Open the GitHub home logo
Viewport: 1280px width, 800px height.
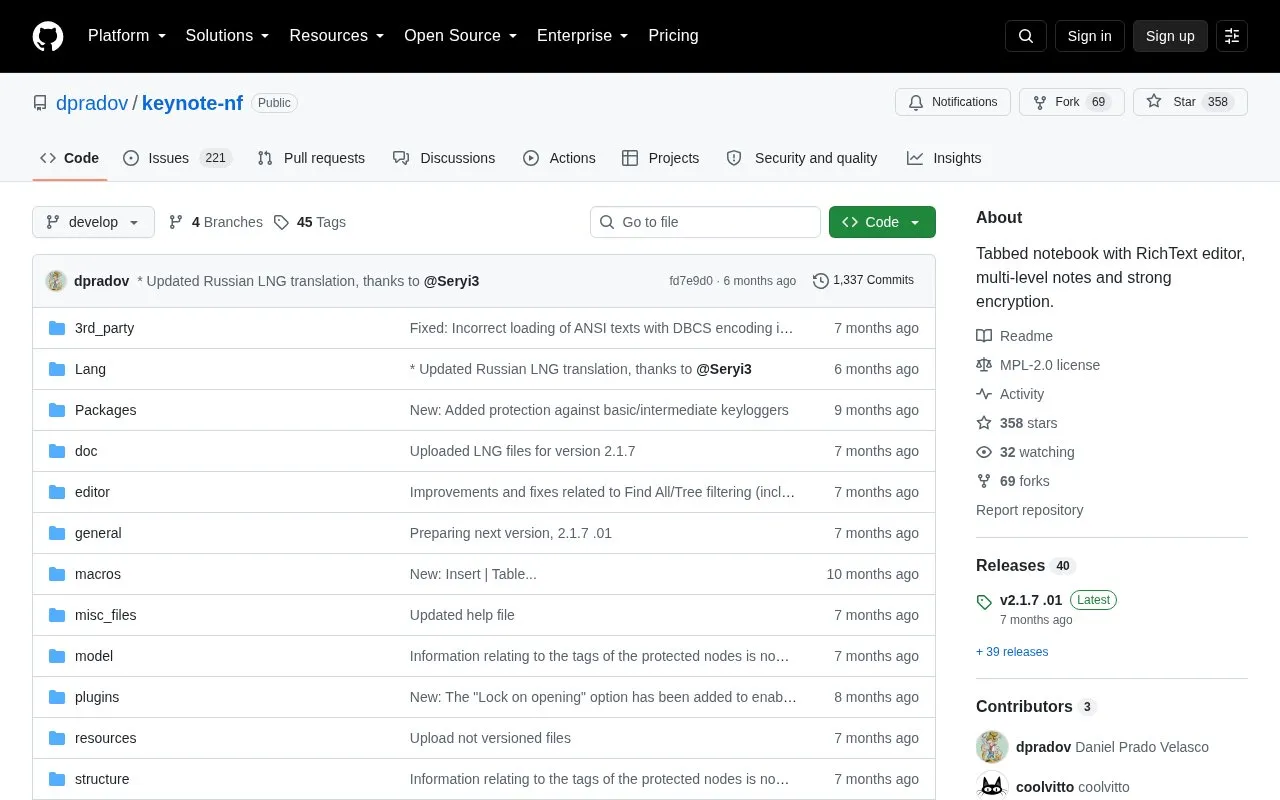tap(48, 36)
